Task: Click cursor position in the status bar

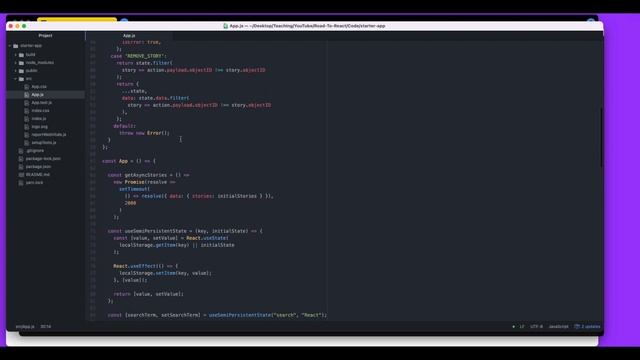Action: pyautogui.click(x=46, y=327)
